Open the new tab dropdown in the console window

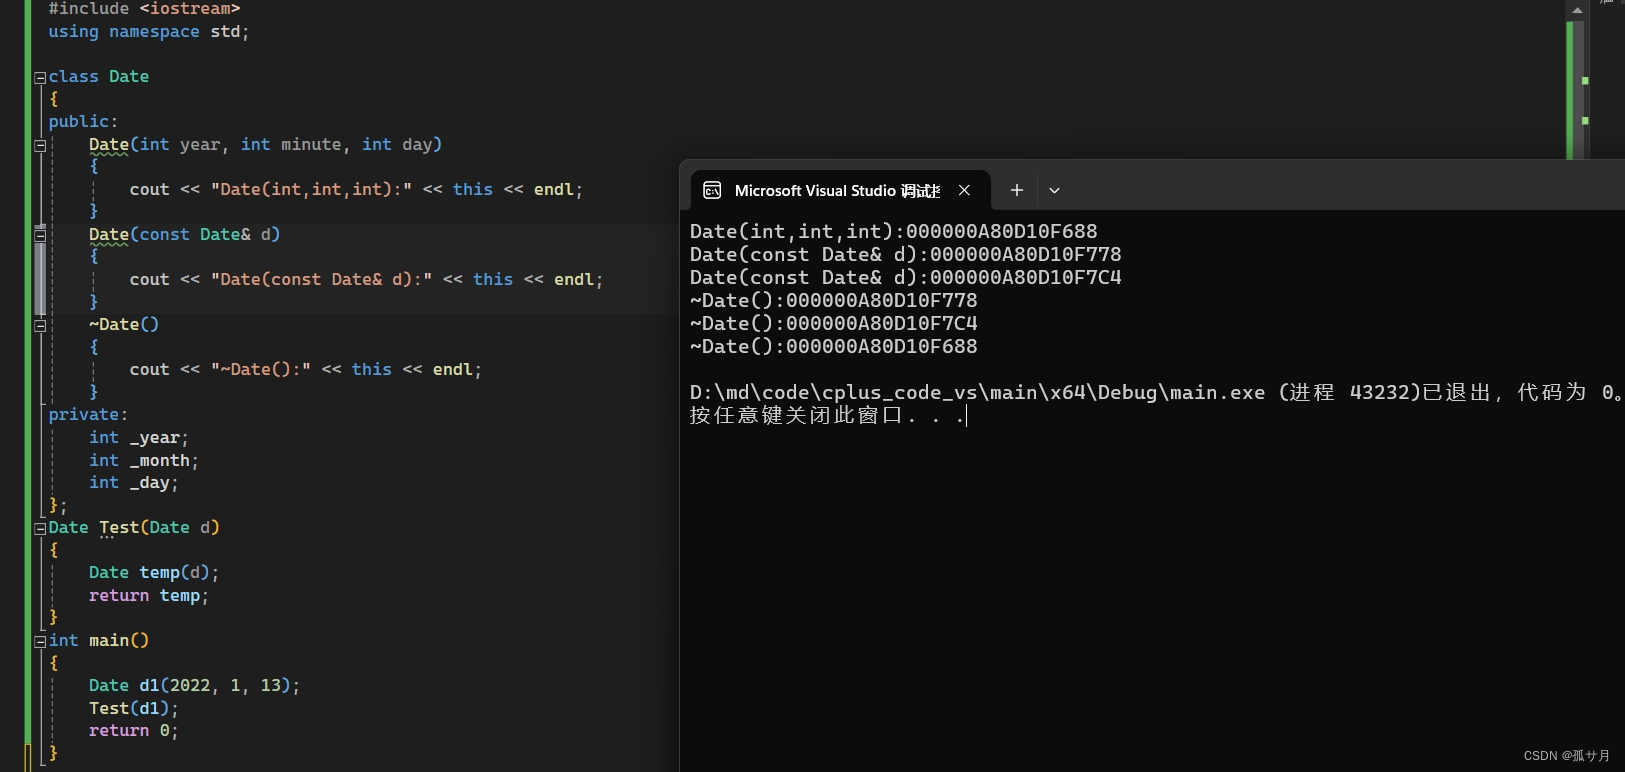(x=1054, y=190)
